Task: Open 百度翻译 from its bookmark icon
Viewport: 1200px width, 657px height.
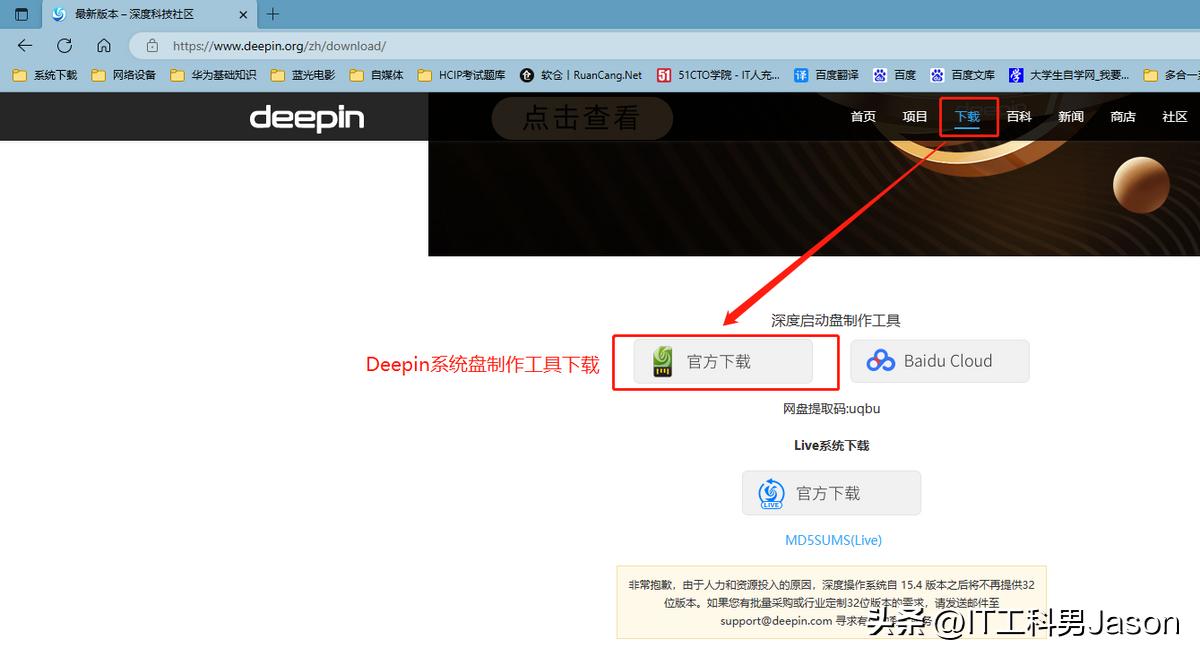Action: [803, 74]
